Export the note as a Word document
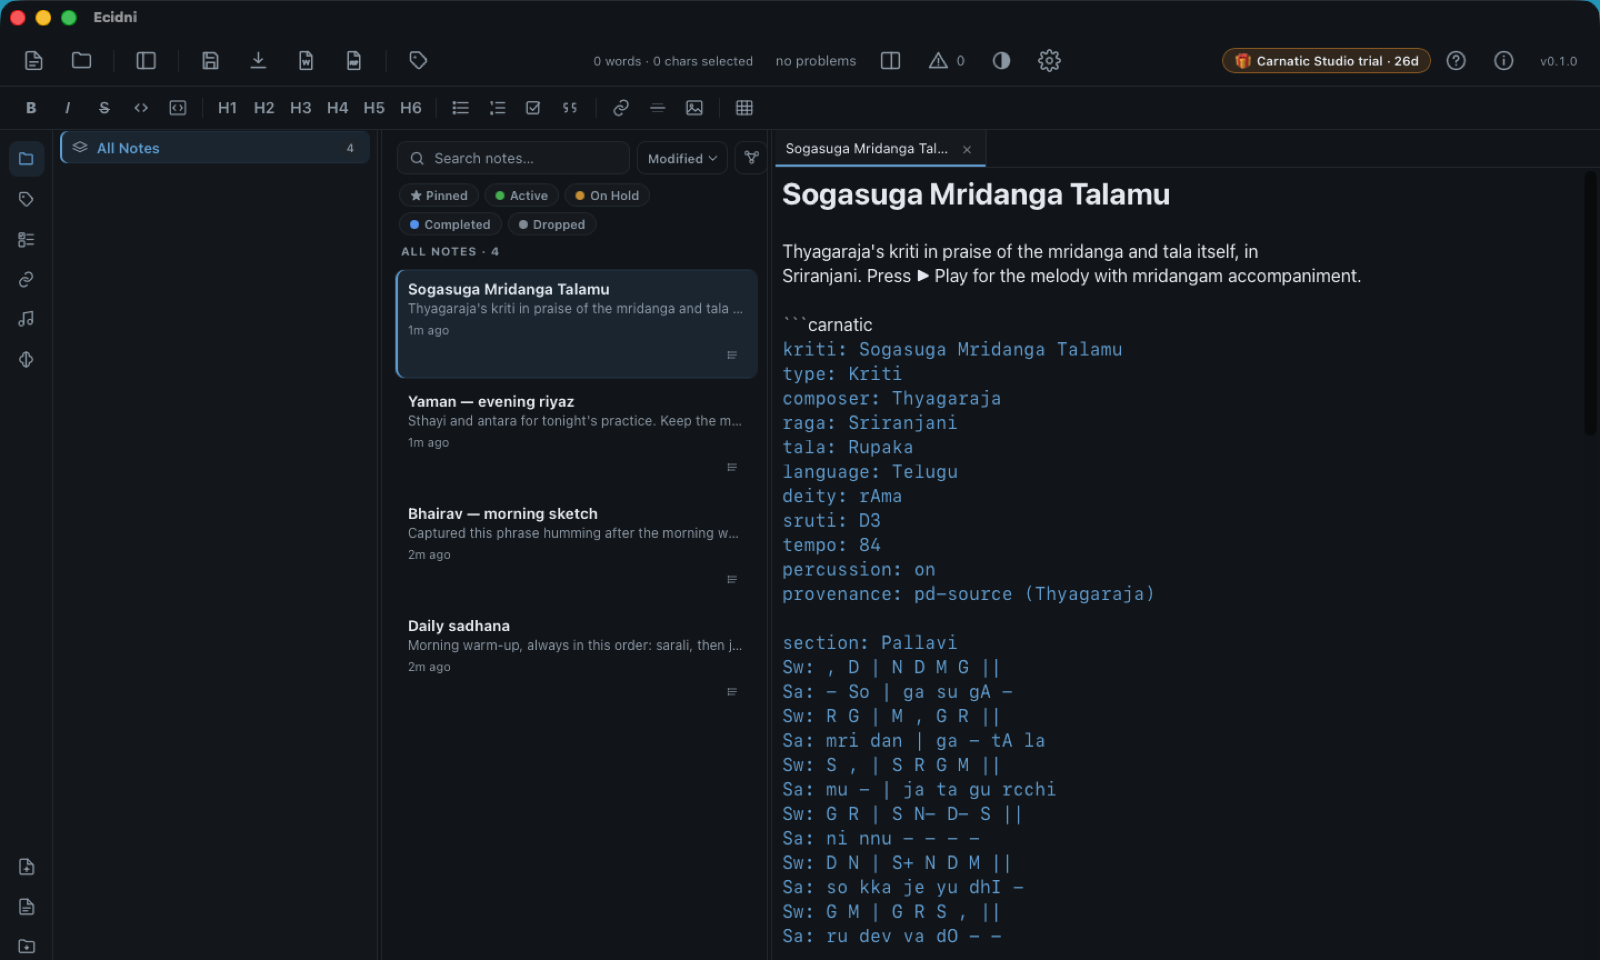1600x960 pixels. (306, 61)
